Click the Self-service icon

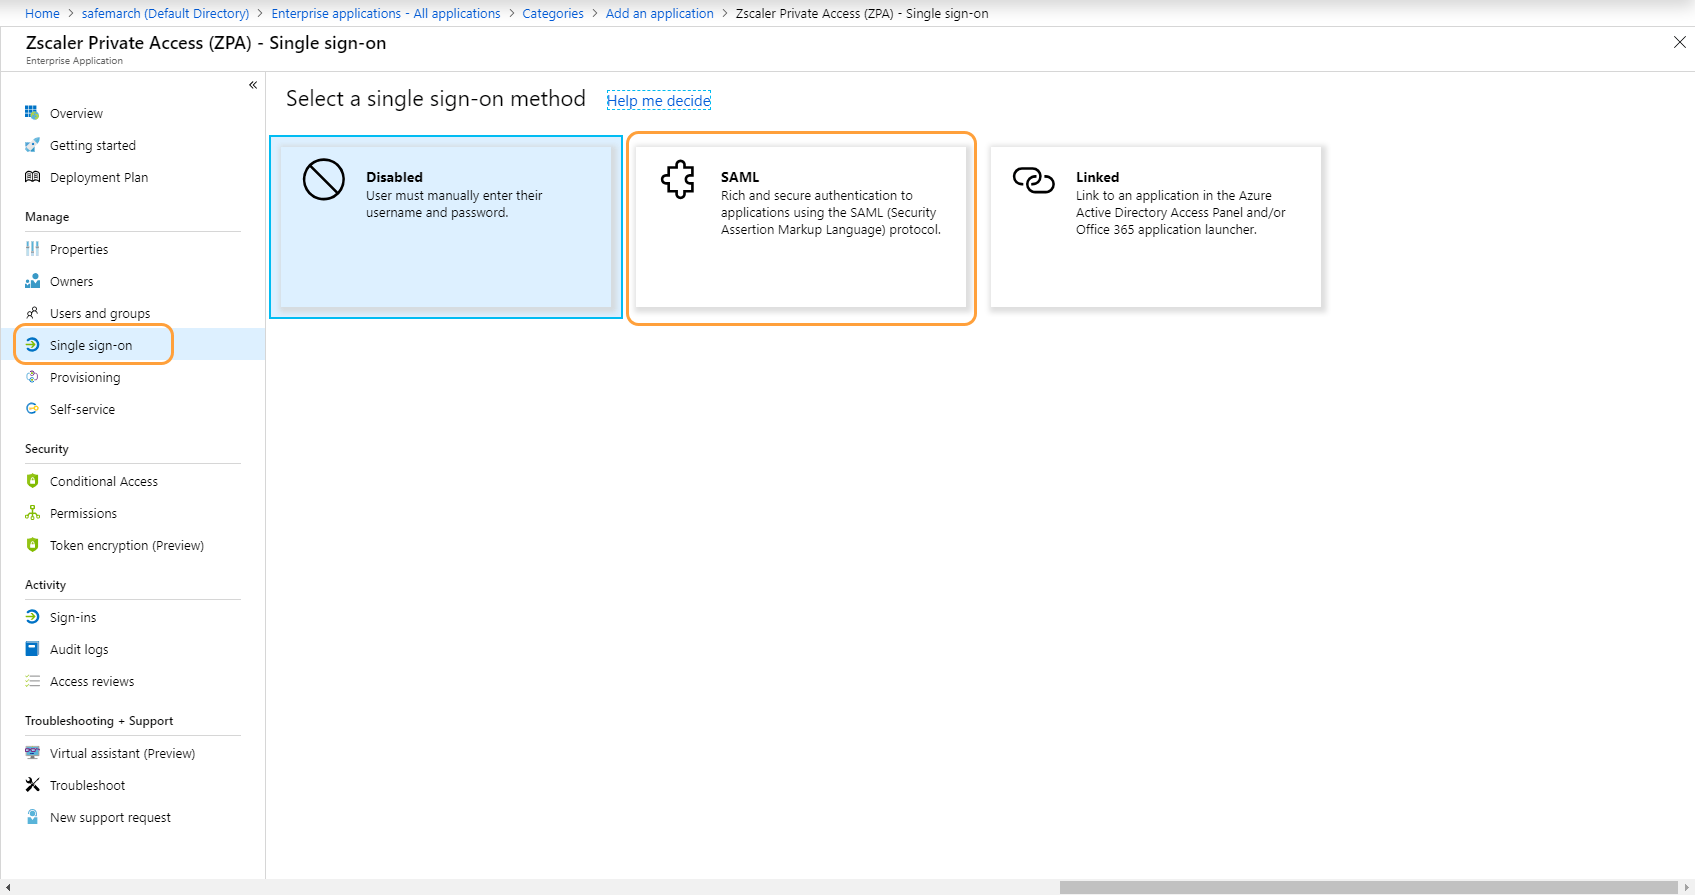32,409
